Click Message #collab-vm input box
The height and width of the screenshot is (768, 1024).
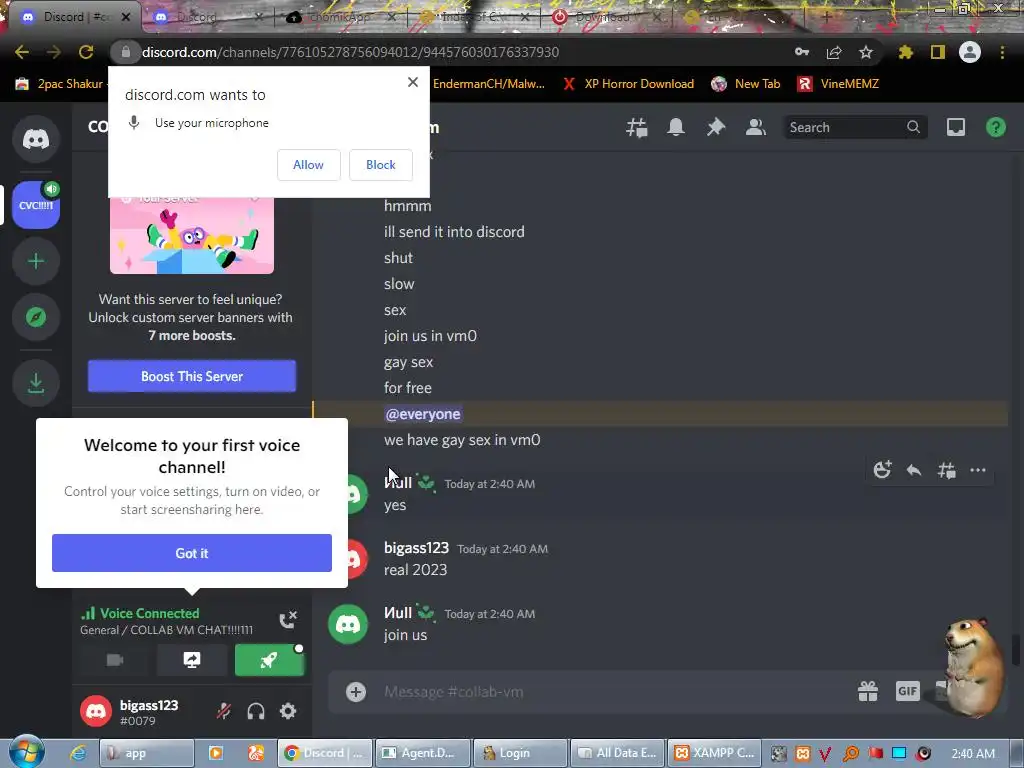tap(614, 692)
